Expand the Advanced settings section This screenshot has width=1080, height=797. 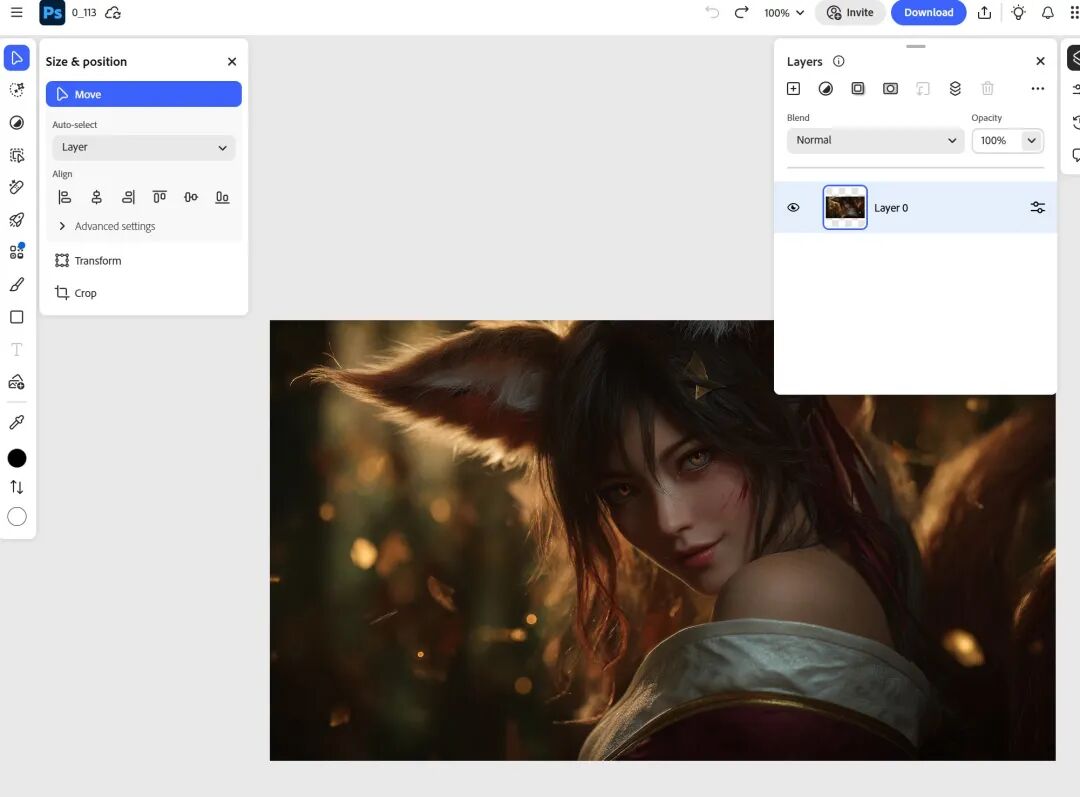coord(106,226)
